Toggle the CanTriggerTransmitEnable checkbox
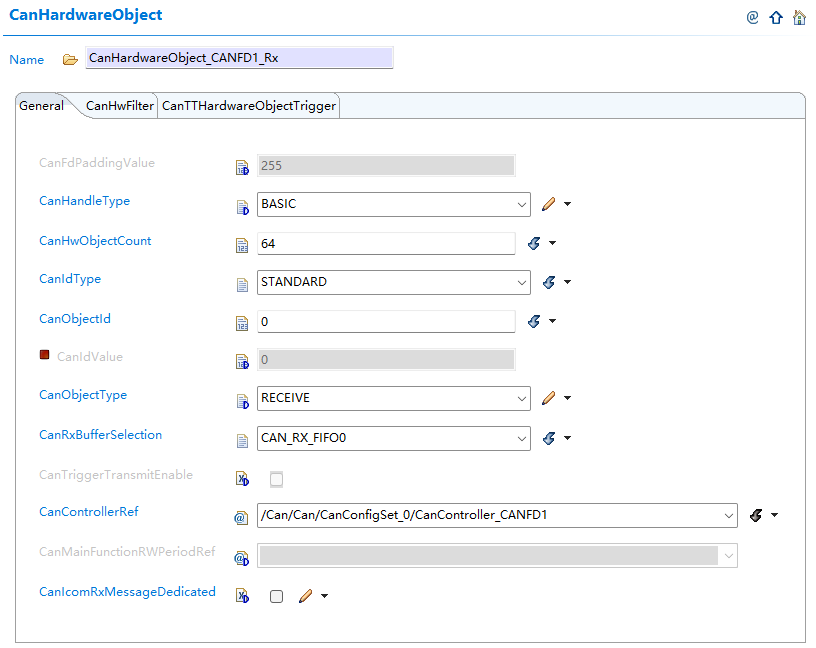This screenshot has height=648, width=816. (x=276, y=479)
